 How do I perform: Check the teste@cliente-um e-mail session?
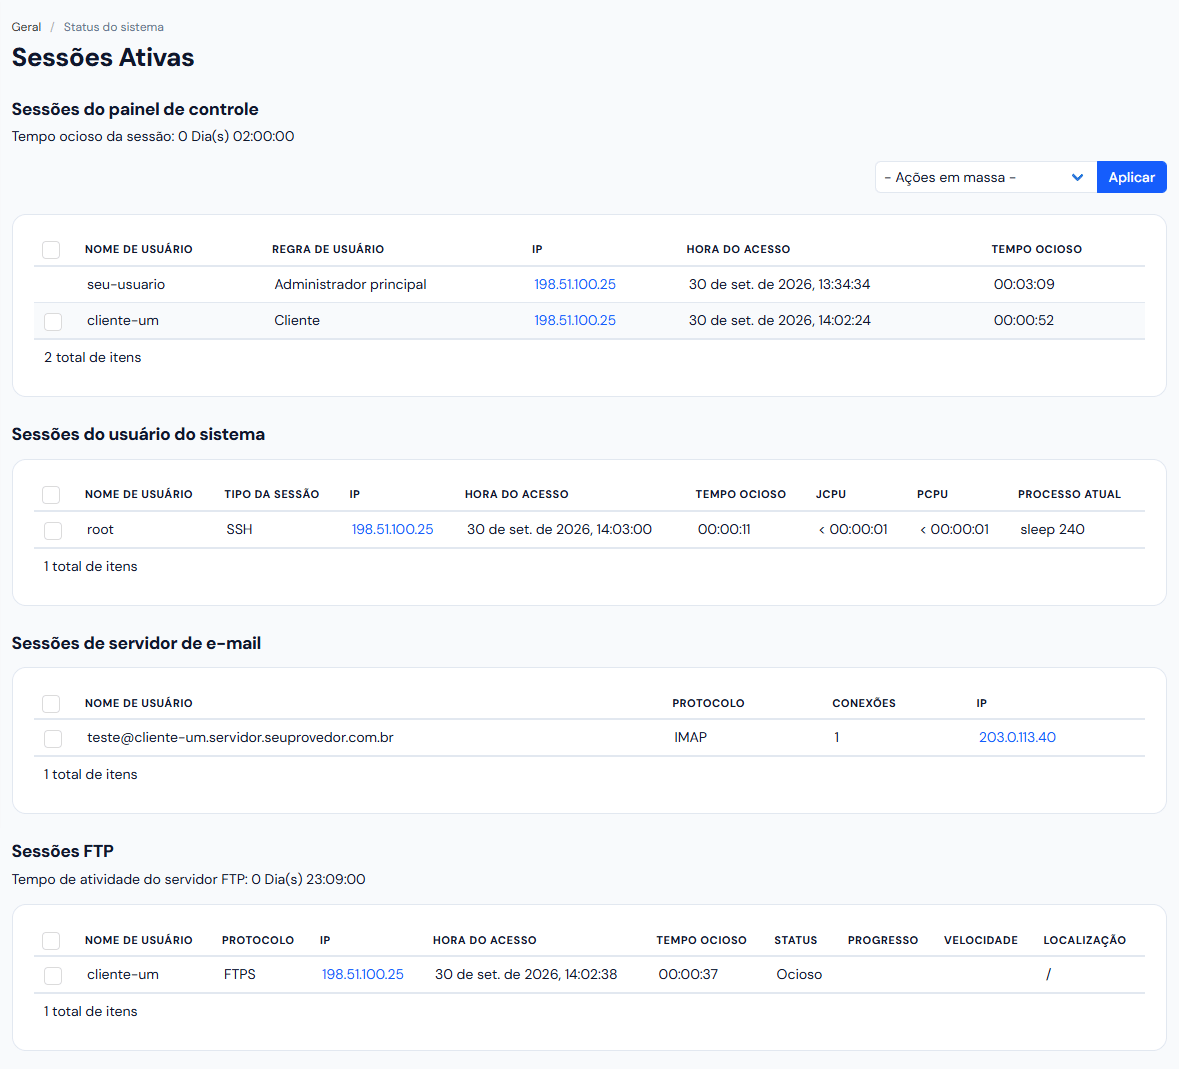pos(53,738)
